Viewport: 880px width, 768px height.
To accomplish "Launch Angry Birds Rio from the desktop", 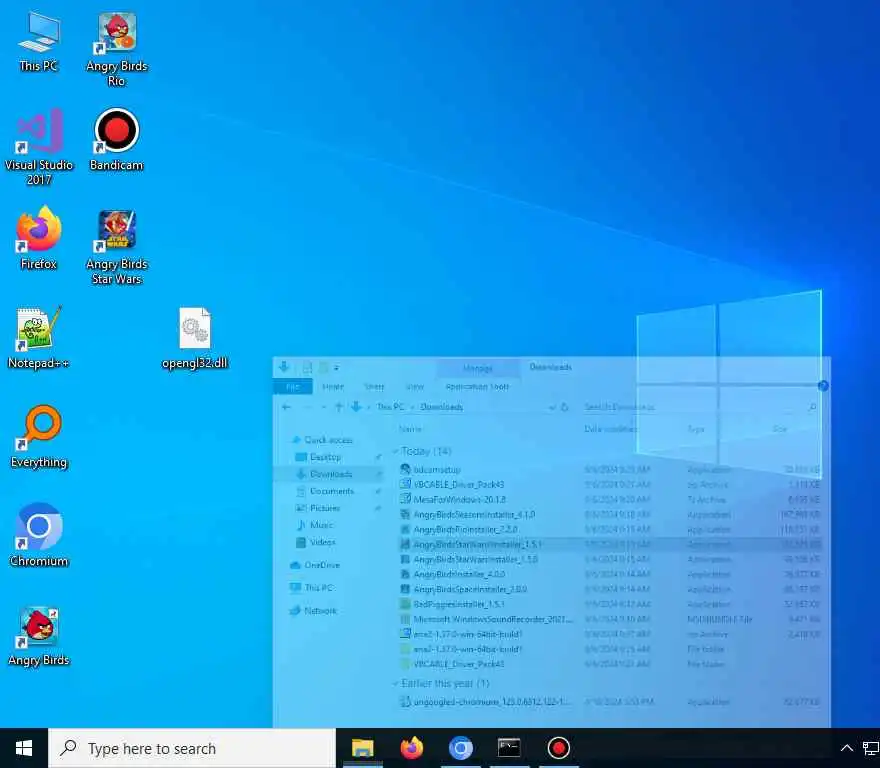I will point(117,49).
